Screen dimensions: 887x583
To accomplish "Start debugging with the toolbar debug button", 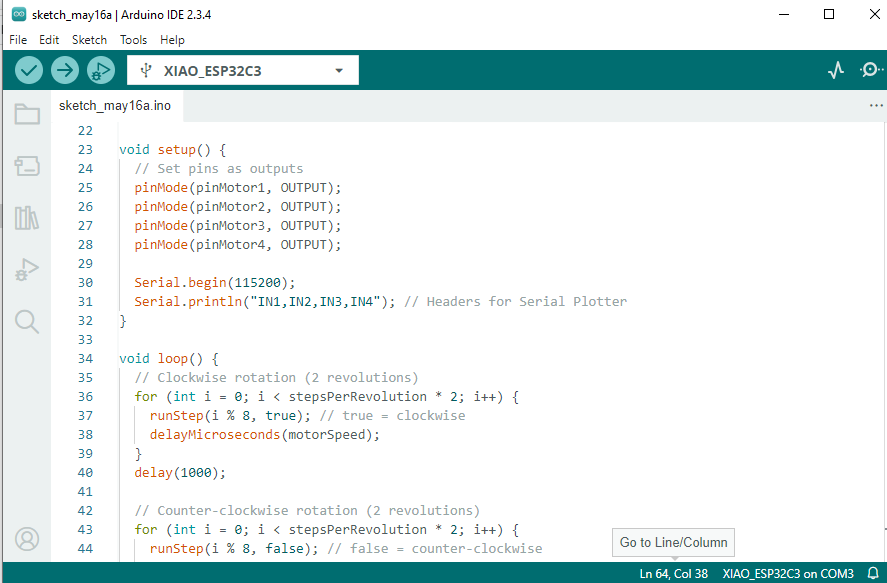I will [101, 71].
